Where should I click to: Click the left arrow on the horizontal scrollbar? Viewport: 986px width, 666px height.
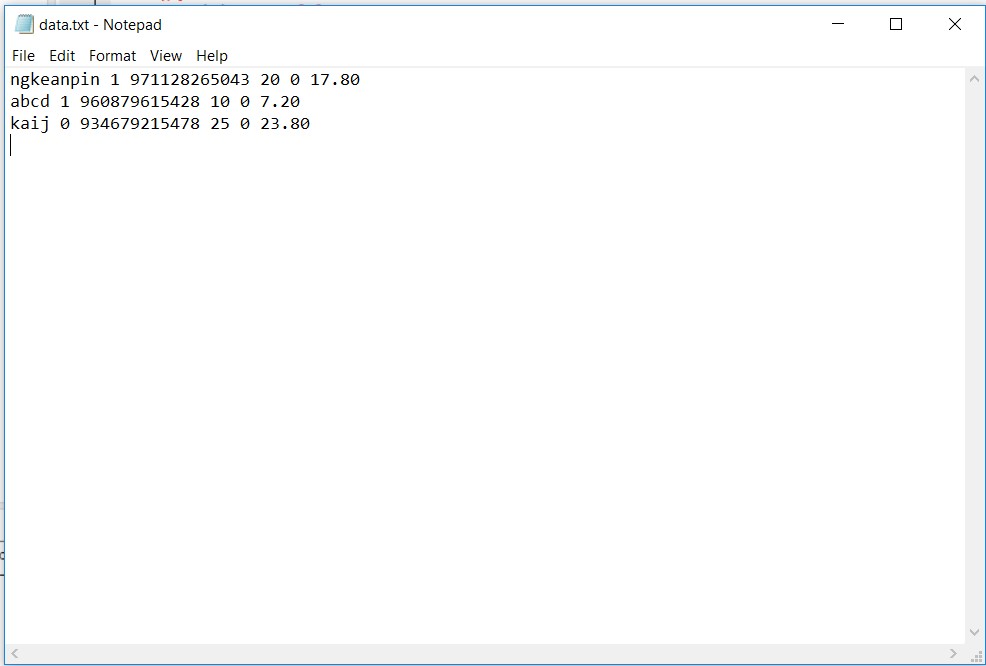pyautogui.click(x=14, y=651)
